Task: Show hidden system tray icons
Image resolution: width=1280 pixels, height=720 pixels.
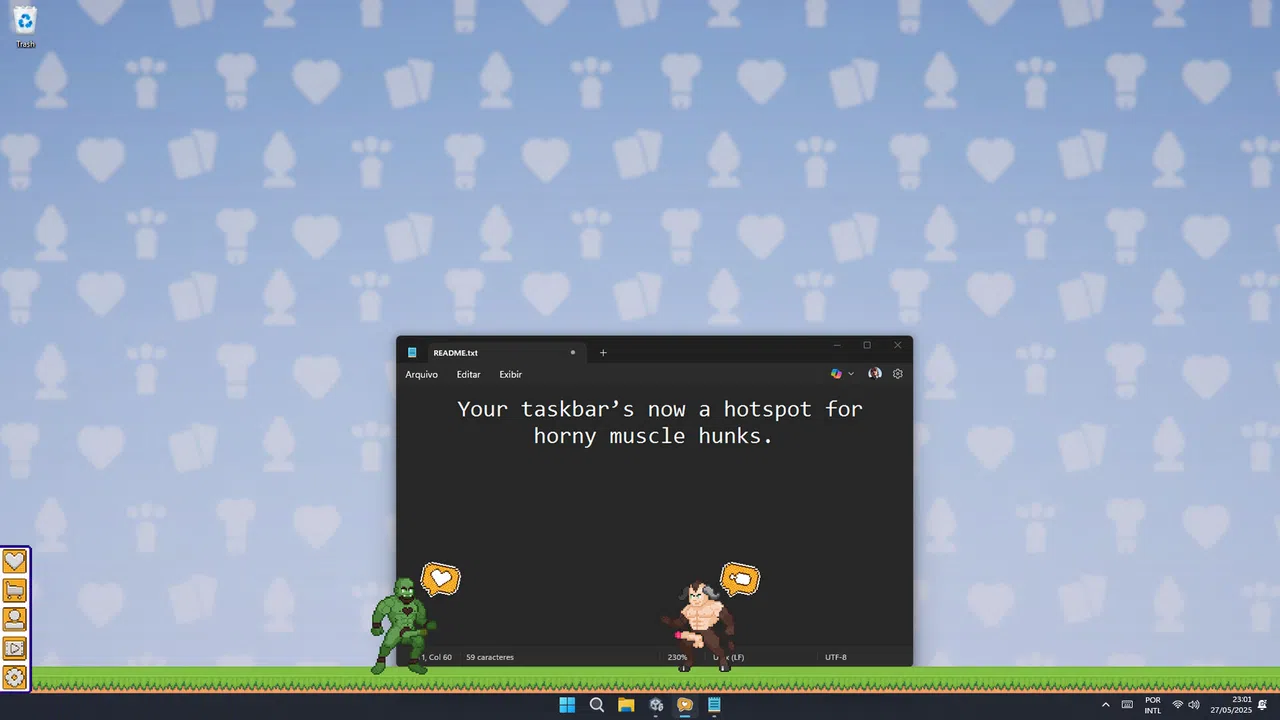Action: point(1105,705)
